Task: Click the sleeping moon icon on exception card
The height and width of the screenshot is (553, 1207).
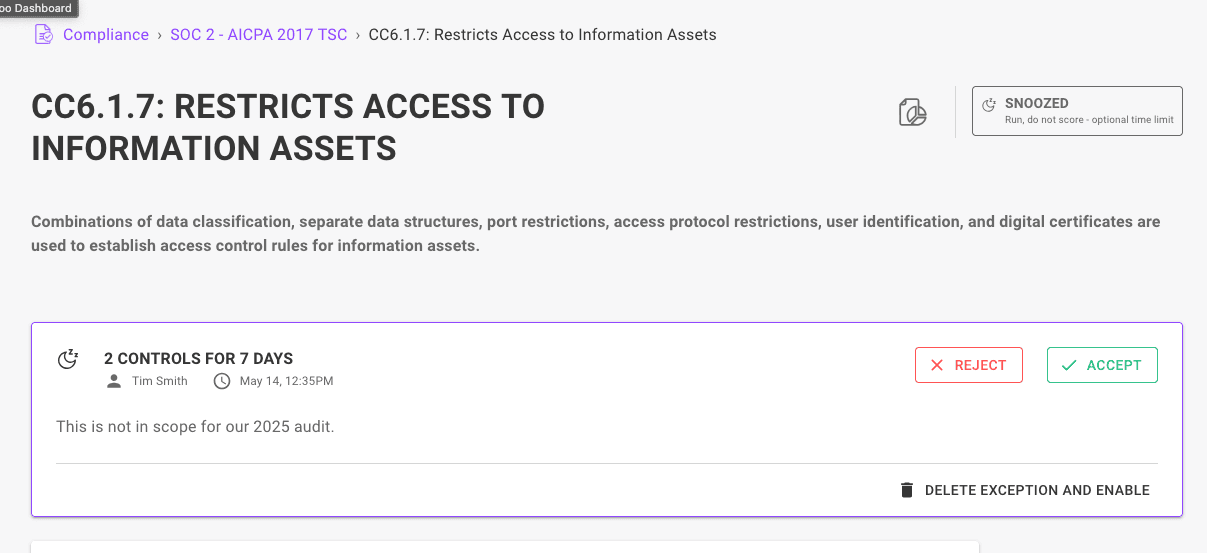Action: point(68,359)
